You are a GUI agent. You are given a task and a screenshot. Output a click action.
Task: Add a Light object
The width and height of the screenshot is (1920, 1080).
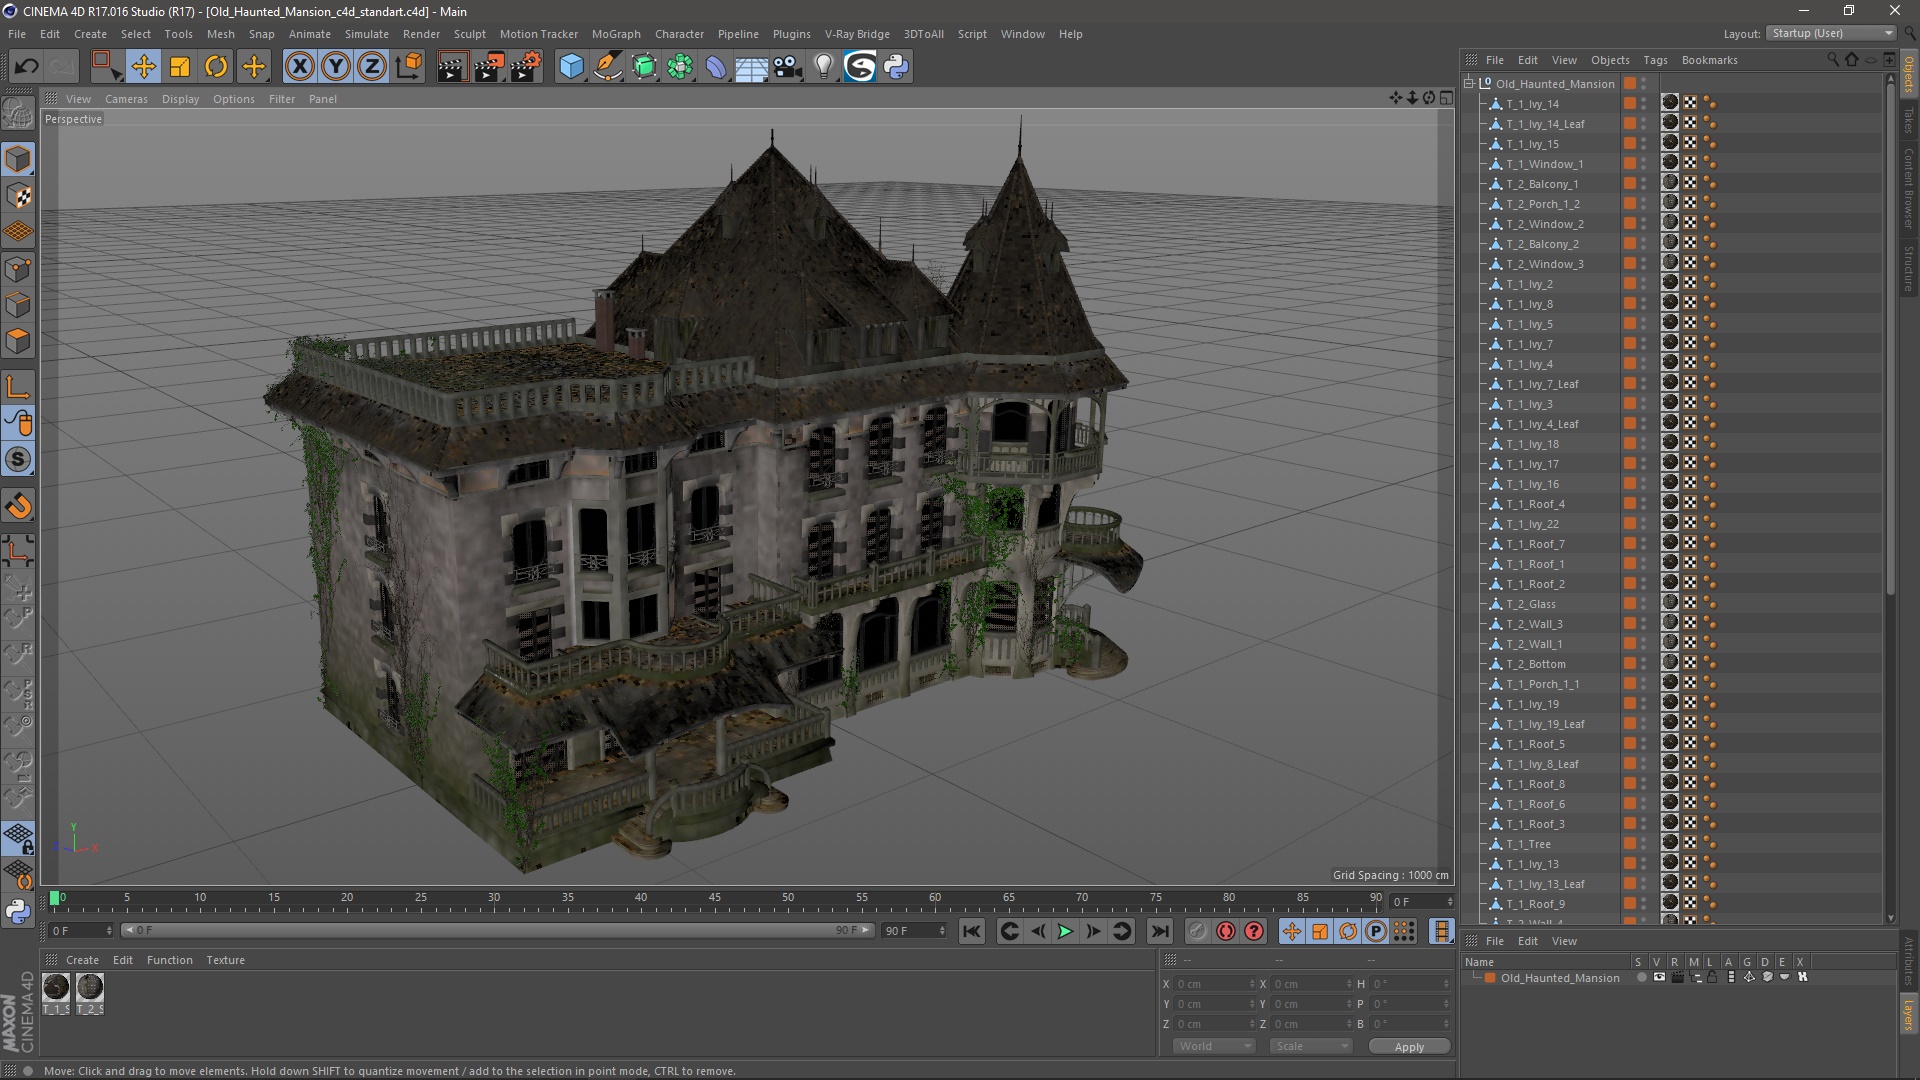[823, 67]
